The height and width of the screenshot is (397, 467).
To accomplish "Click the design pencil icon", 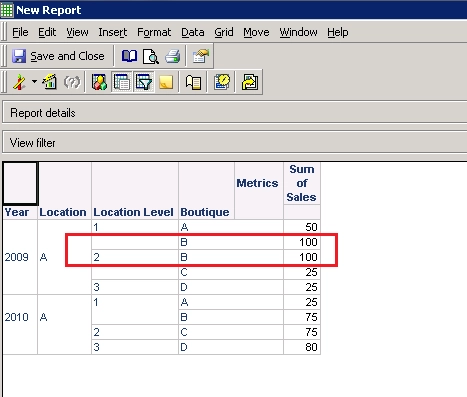I will pyautogui.click(x=19, y=82).
